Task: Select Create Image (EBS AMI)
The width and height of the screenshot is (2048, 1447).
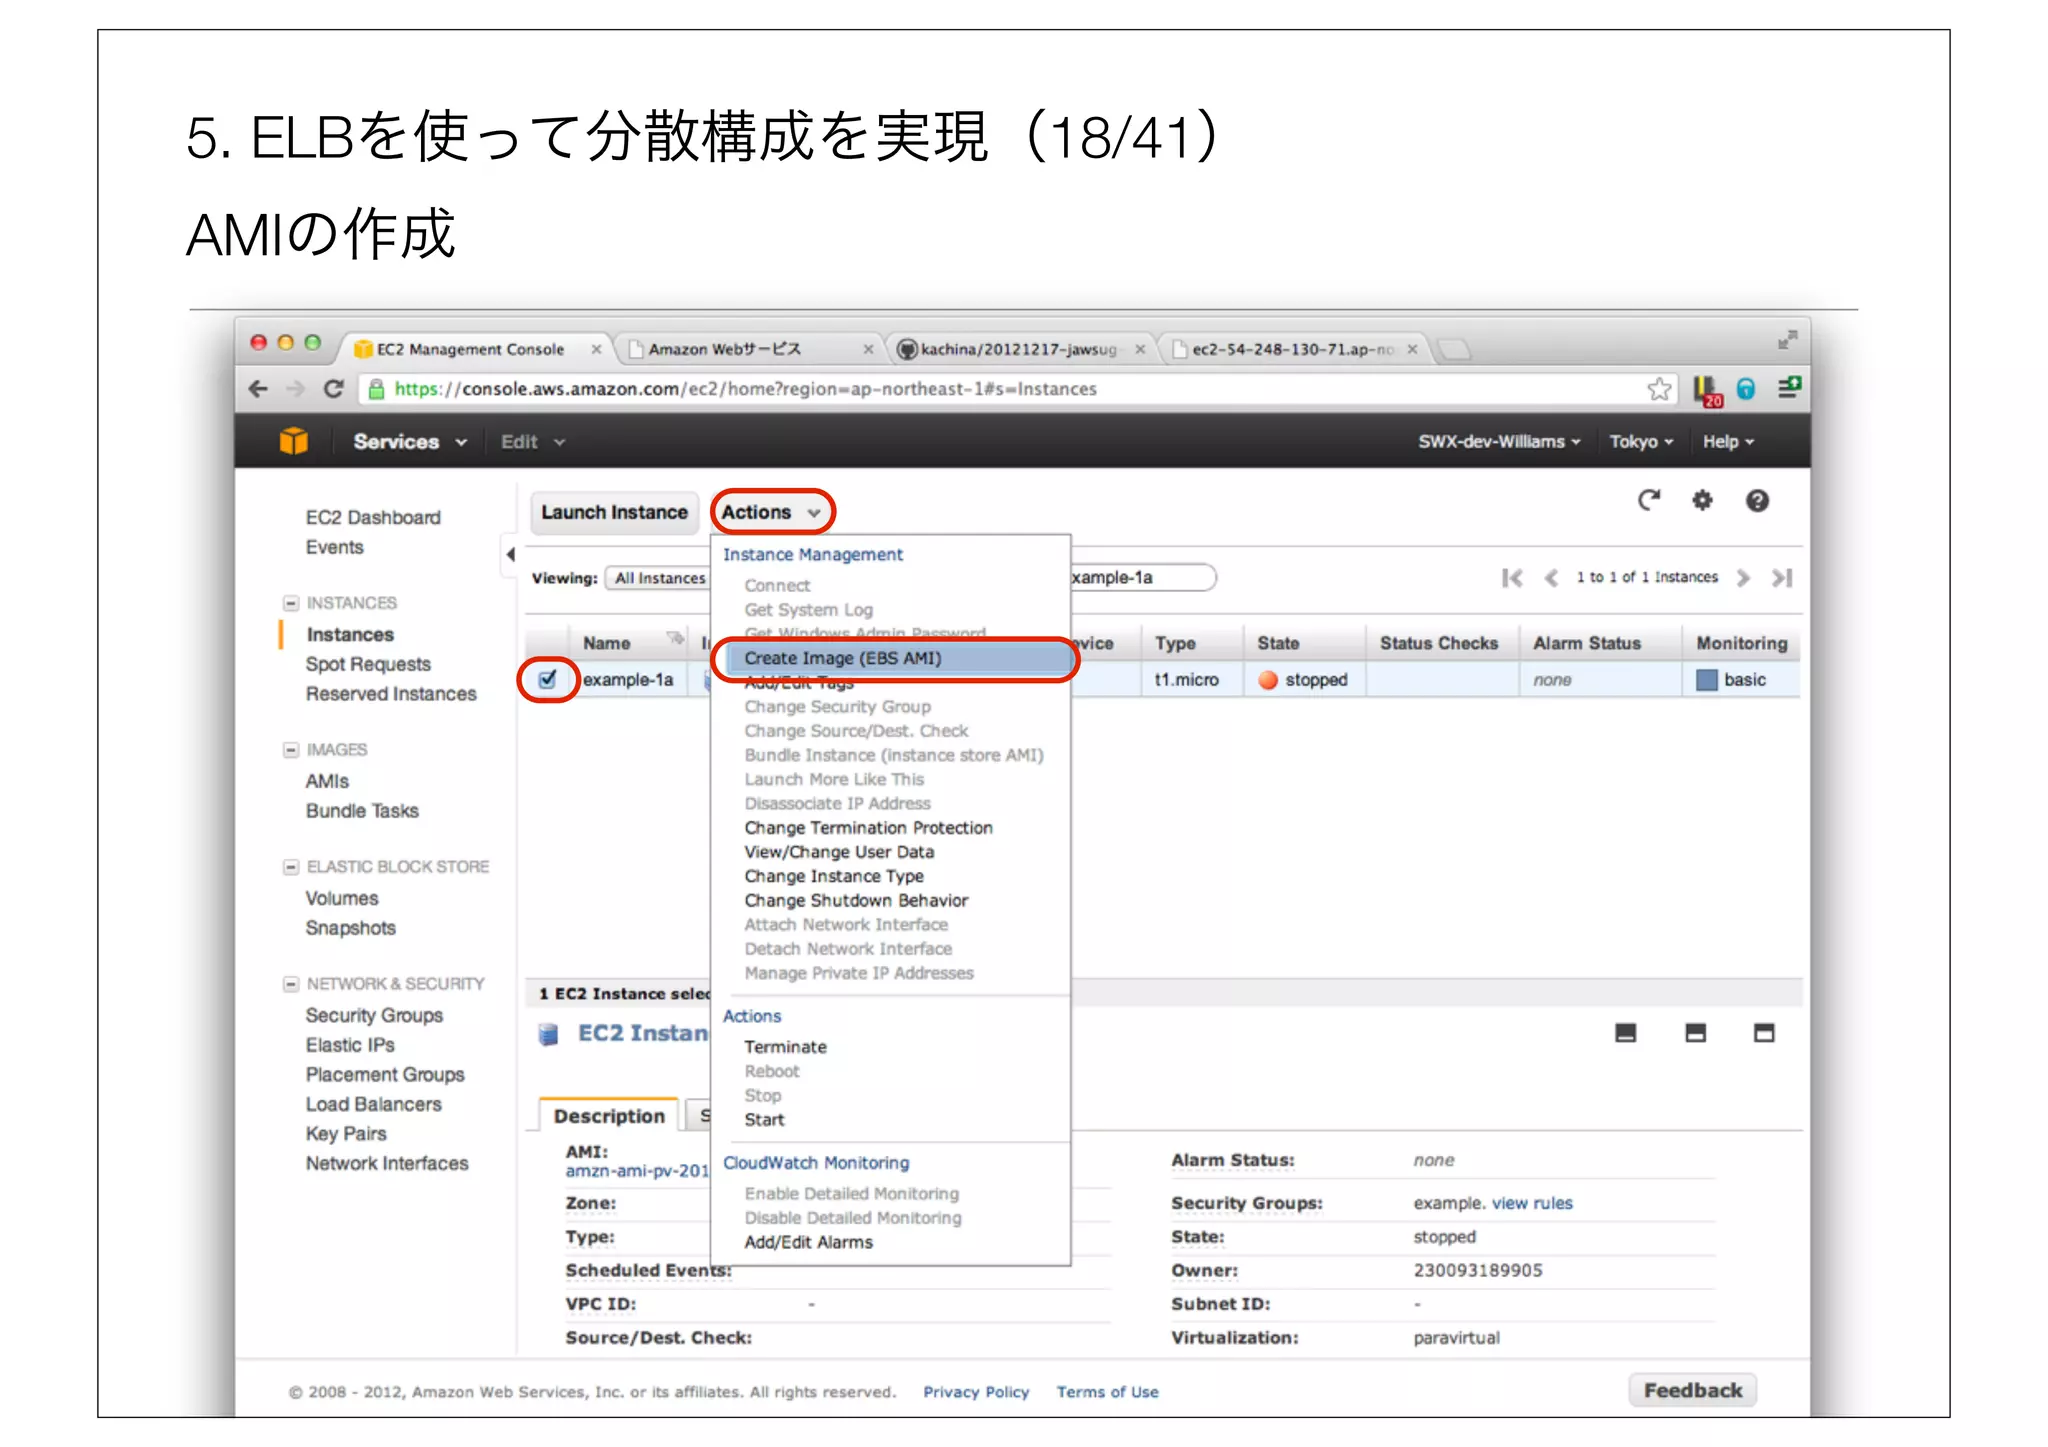Action: (842, 658)
